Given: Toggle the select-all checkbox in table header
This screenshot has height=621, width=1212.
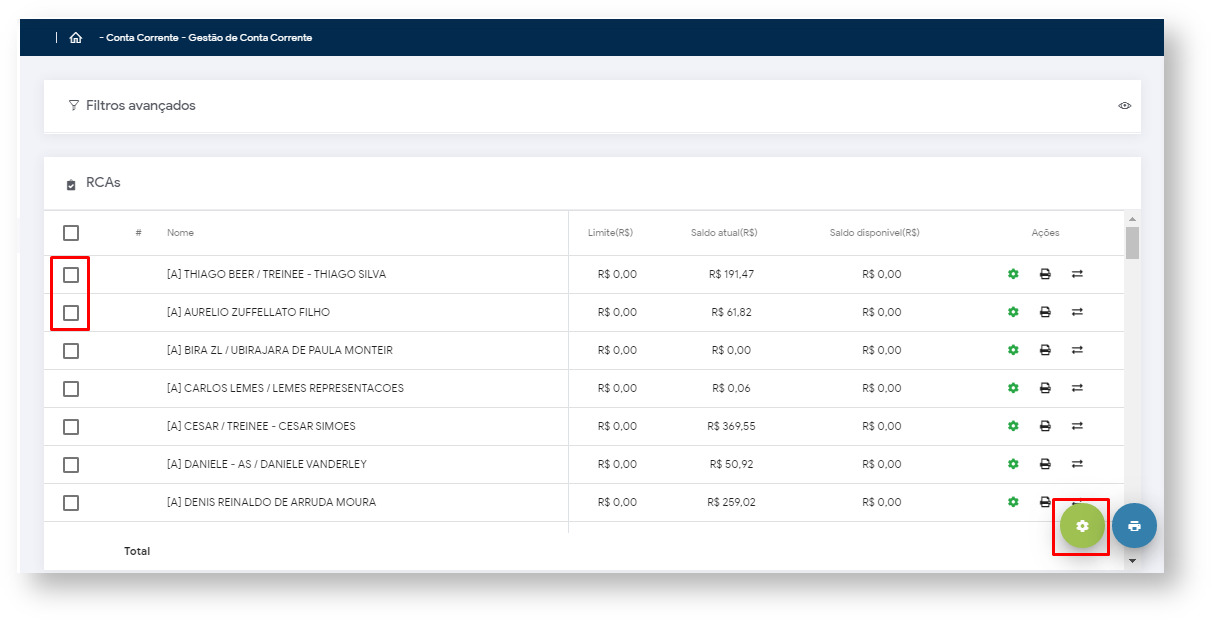Looking at the screenshot, I should (x=71, y=233).
